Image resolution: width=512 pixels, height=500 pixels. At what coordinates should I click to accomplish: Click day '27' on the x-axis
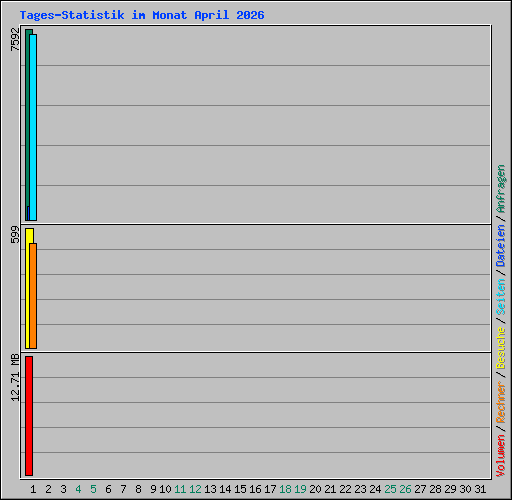(420, 489)
